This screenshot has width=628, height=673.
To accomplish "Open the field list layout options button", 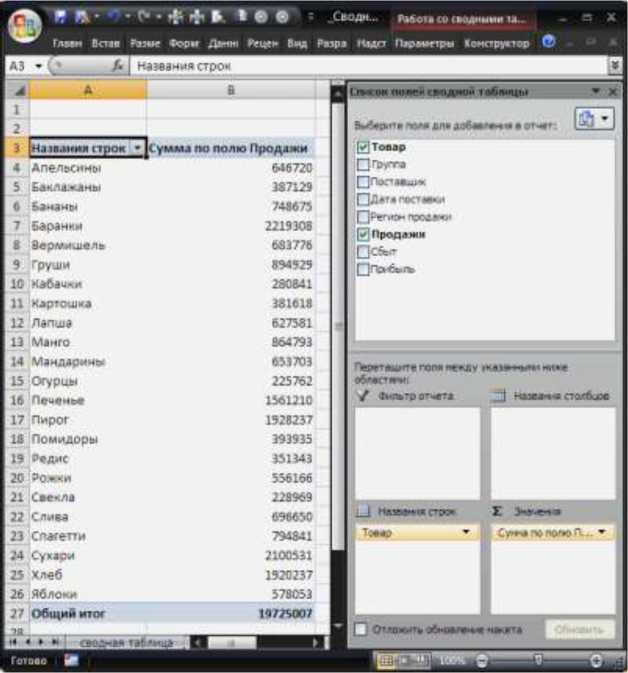I will pyautogui.click(x=594, y=118).
